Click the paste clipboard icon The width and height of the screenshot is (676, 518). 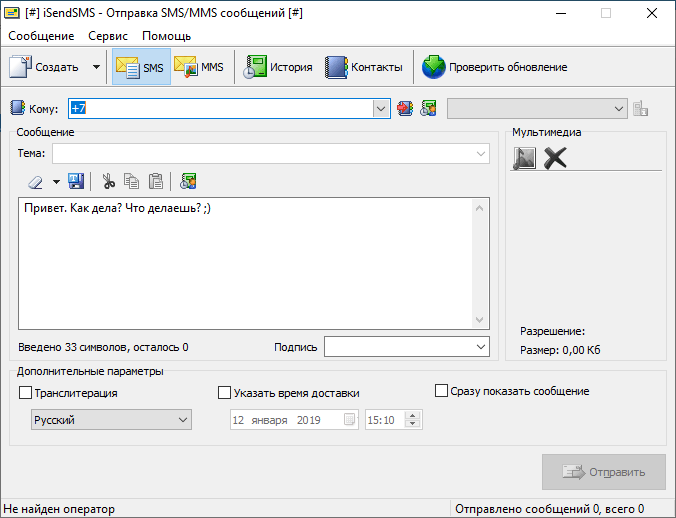[x=156, y=181]
